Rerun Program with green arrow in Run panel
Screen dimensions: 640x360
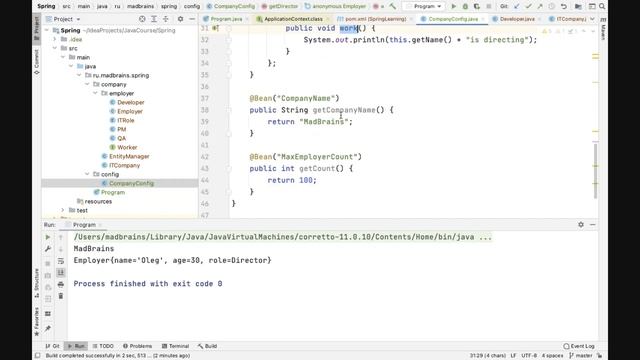click(x=48, y=237)
